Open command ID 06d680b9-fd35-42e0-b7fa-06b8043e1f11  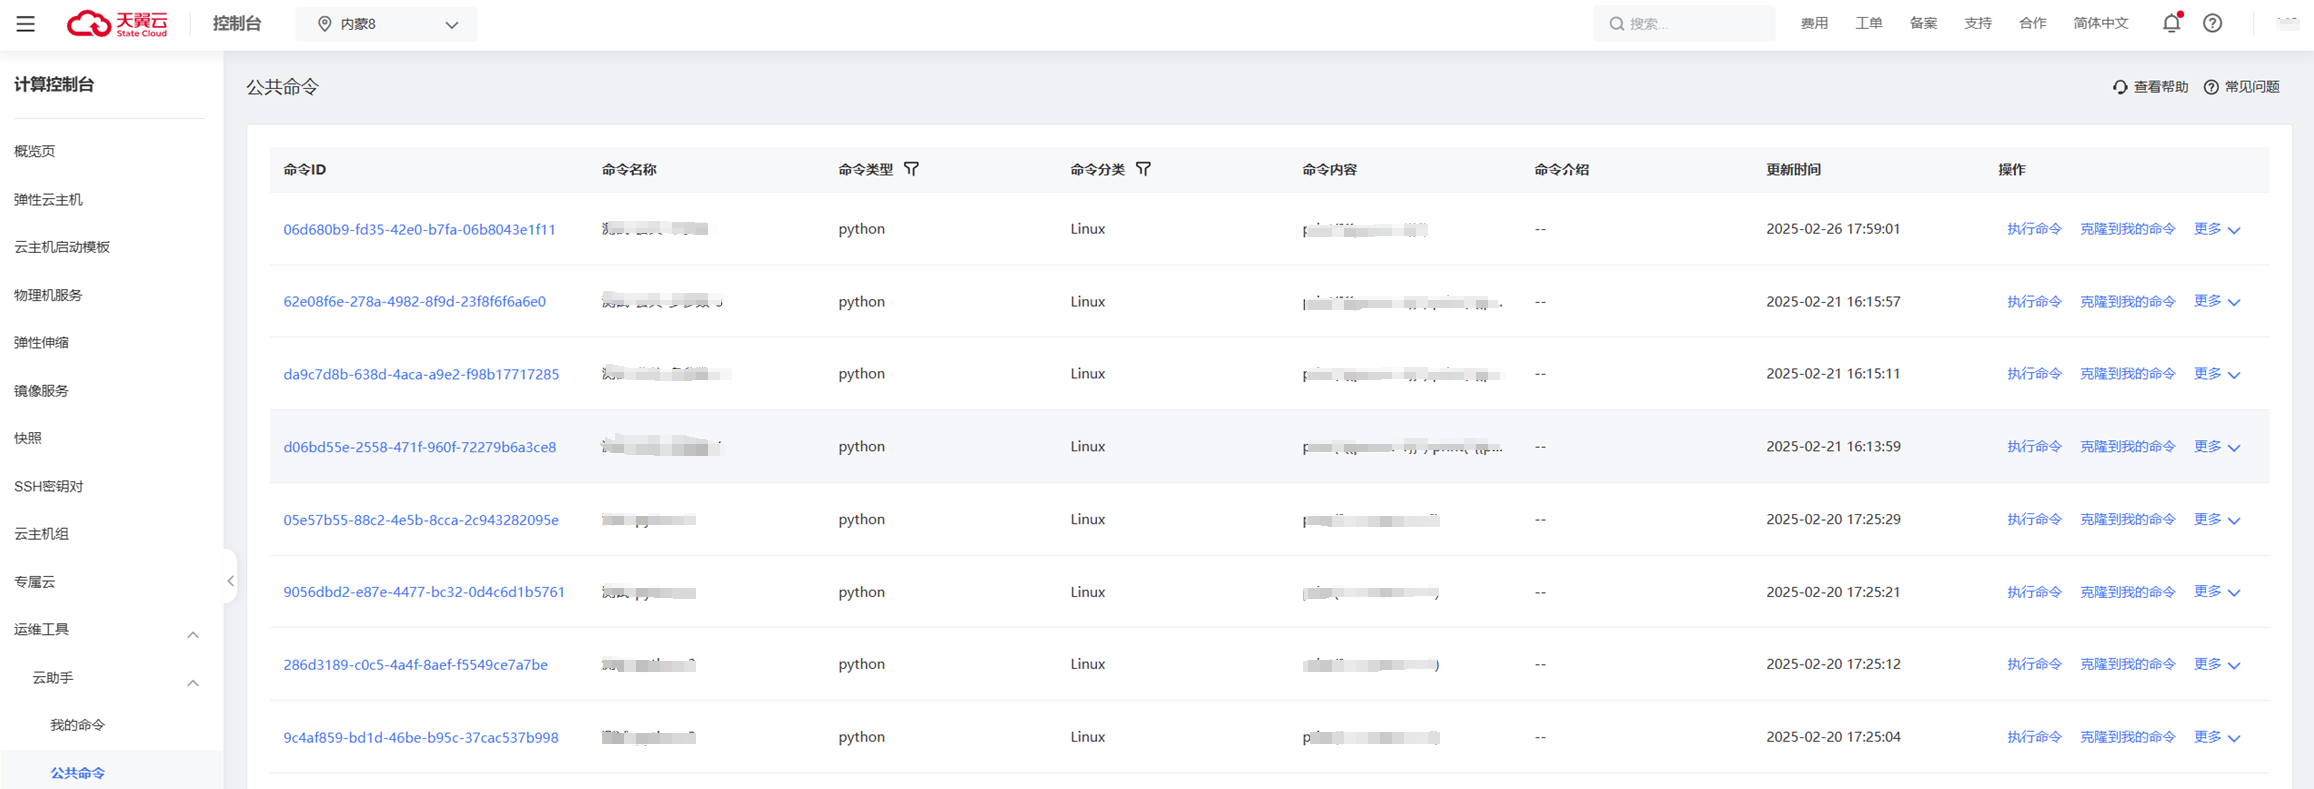419,229
